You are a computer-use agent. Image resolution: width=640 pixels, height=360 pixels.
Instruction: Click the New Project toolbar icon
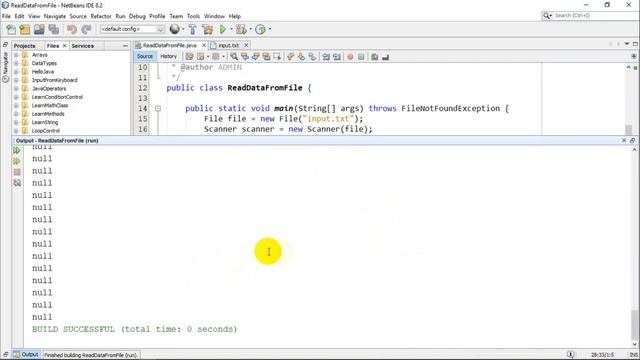pos(25,29)
